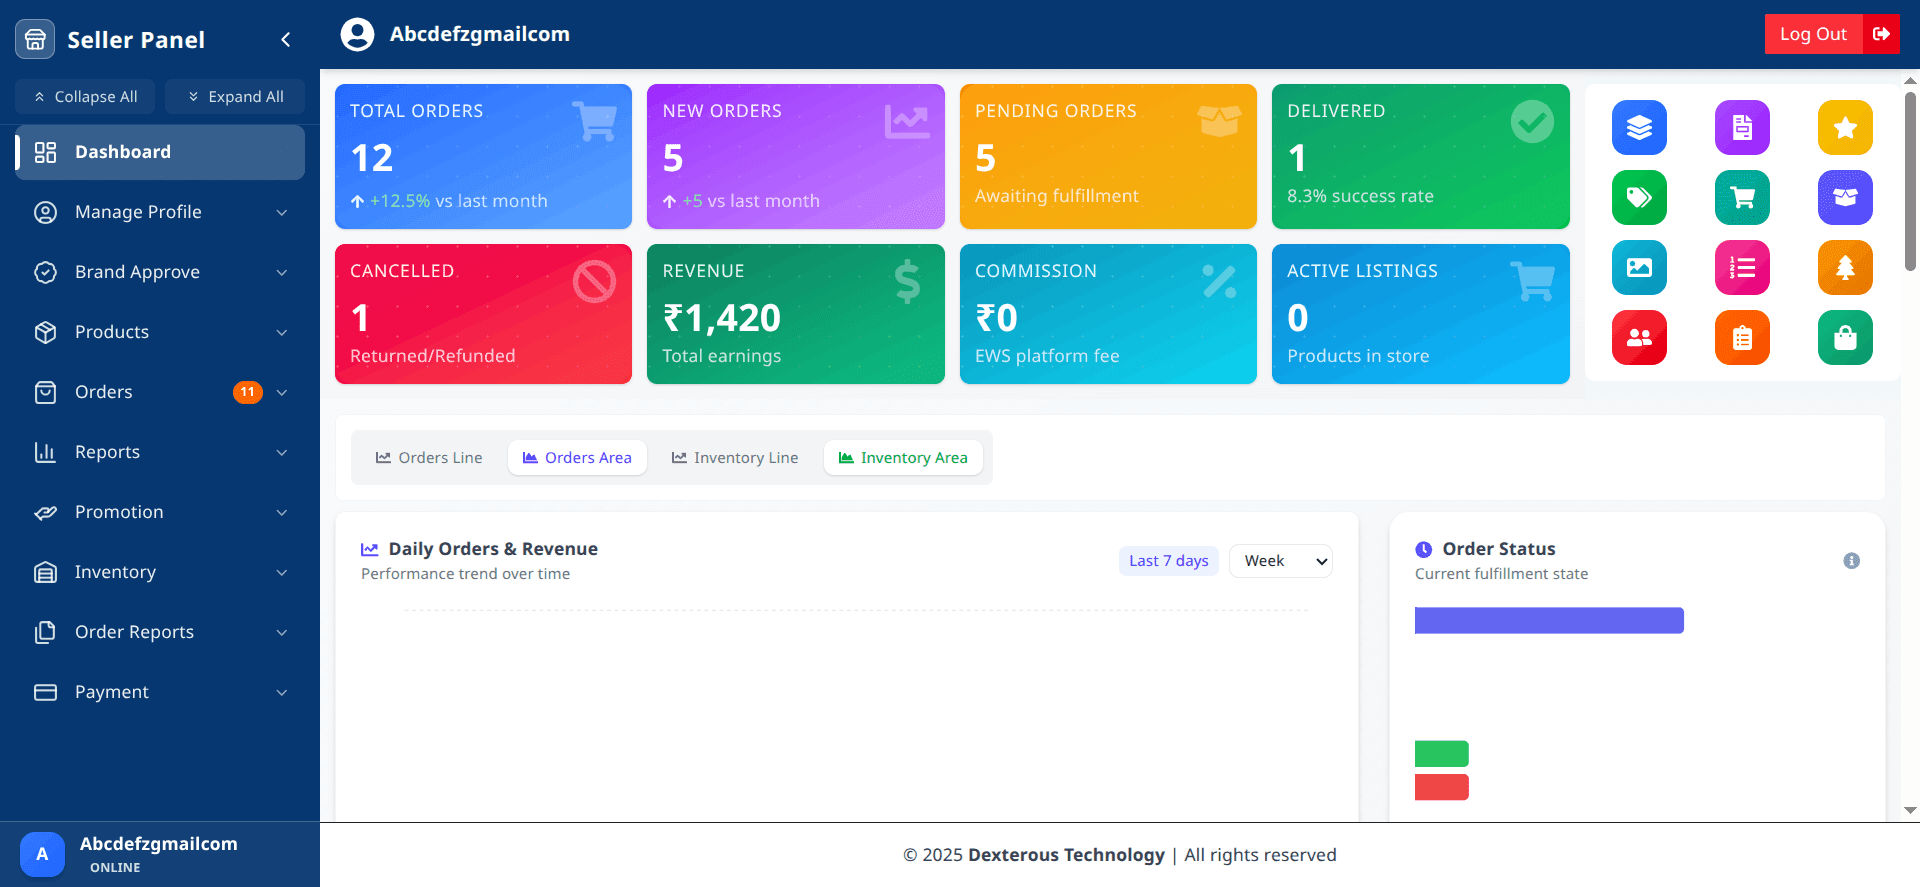Expand the Order Reports submenu chevron
The image size is (1920, 887).
(x=282, y=632)
